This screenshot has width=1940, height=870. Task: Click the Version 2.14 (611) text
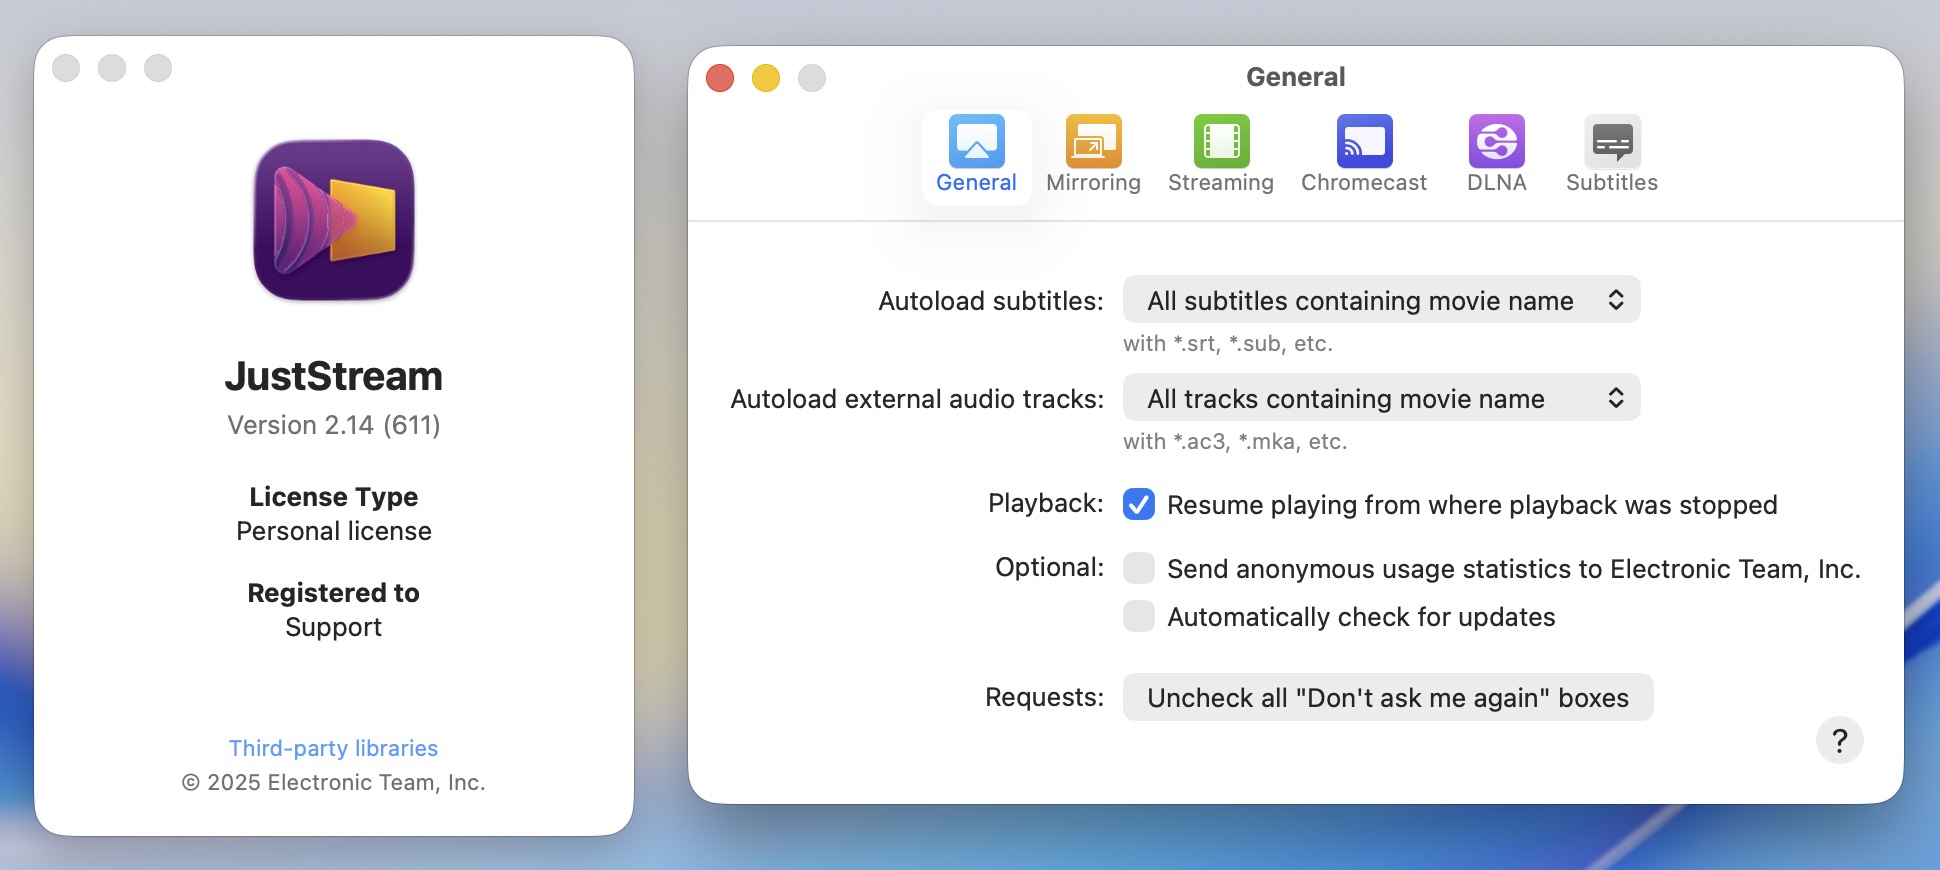click(334, 425)
